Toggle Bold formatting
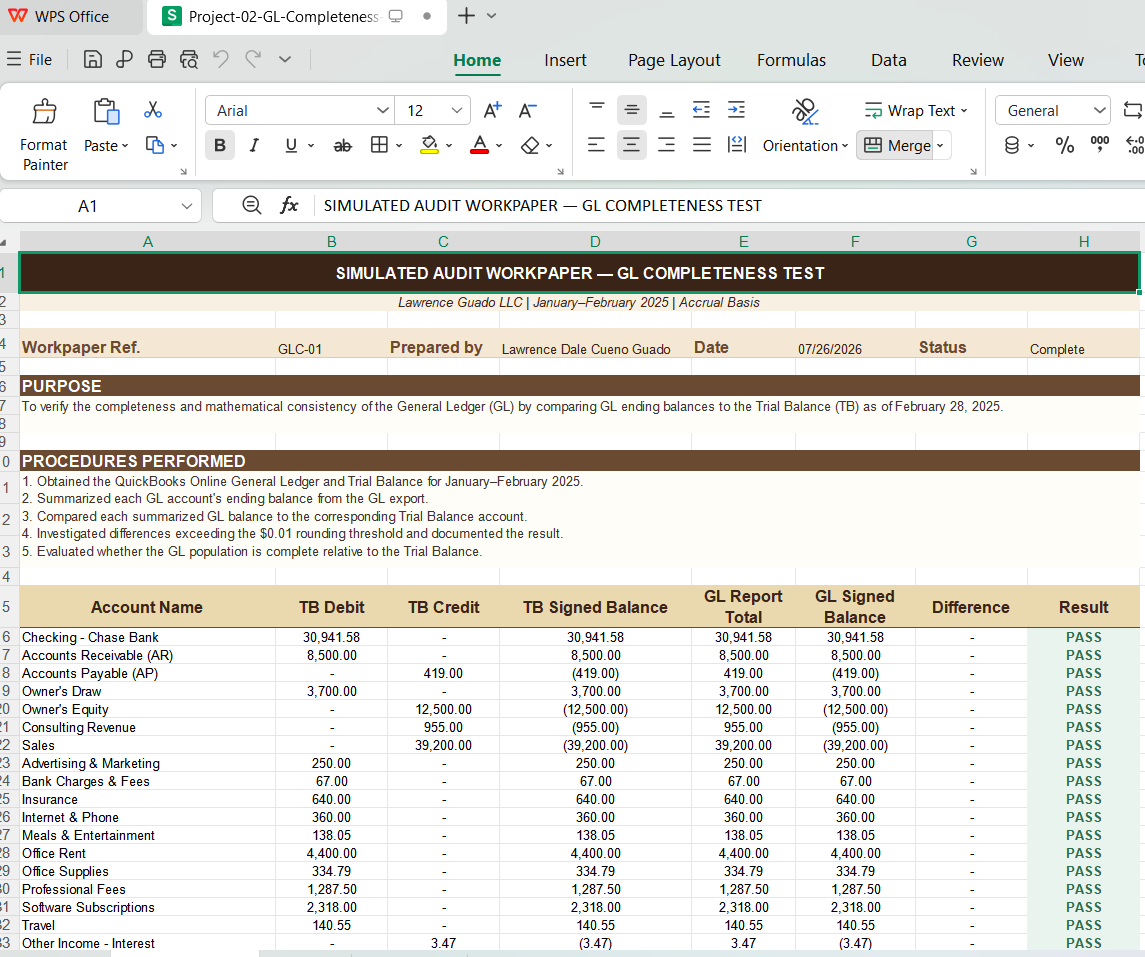The height and width of the screenshot is (957, 1145). pyautogui.click(x=220, y=145)
